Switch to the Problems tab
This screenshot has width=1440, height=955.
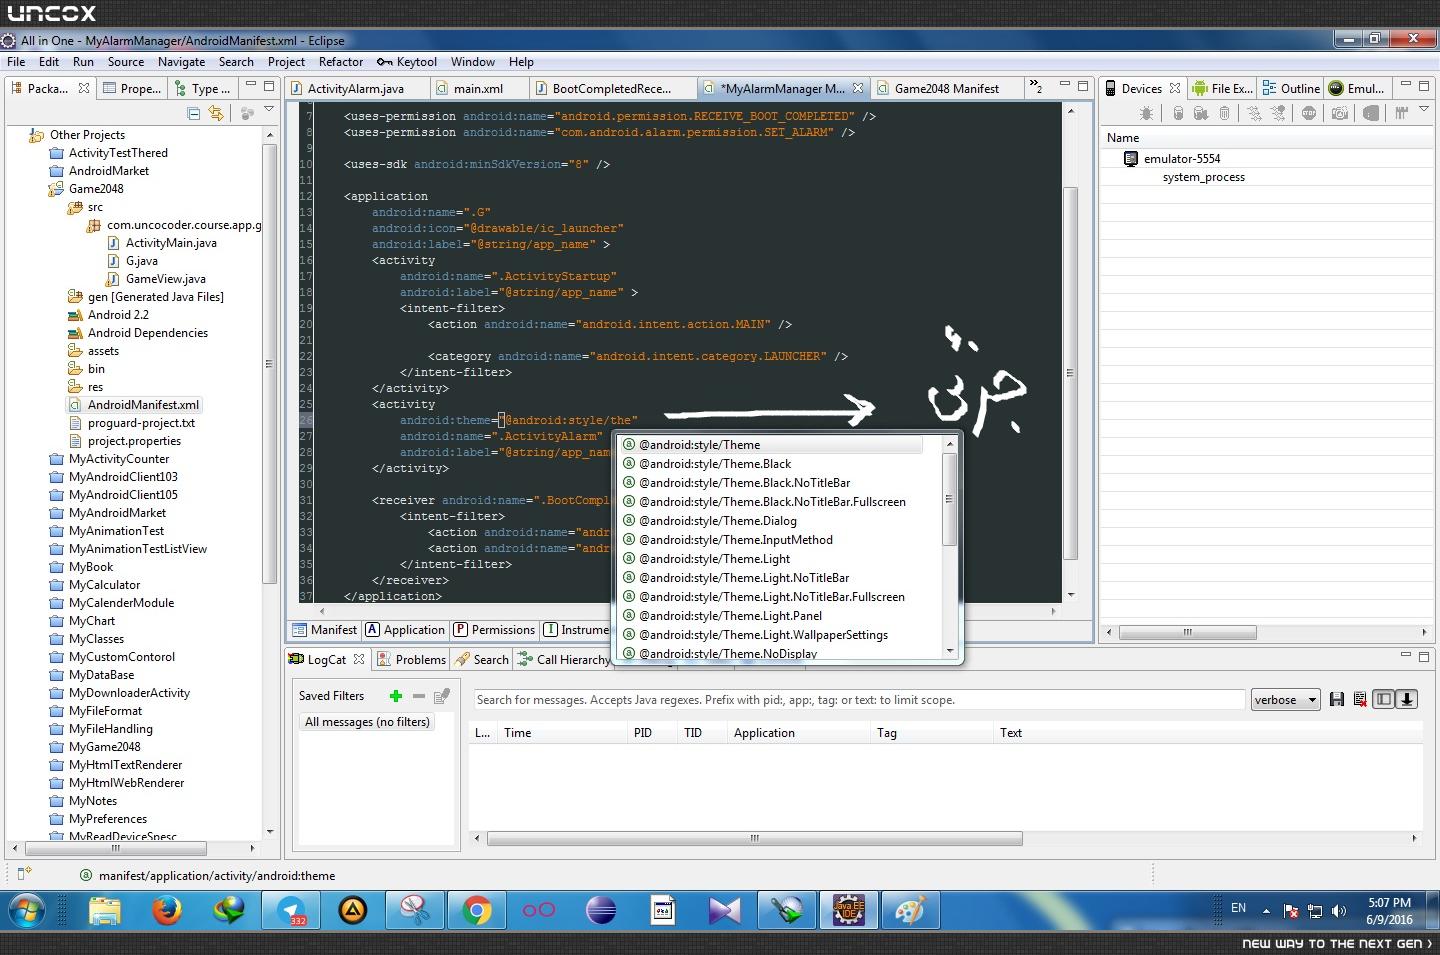tap(411, 660)
